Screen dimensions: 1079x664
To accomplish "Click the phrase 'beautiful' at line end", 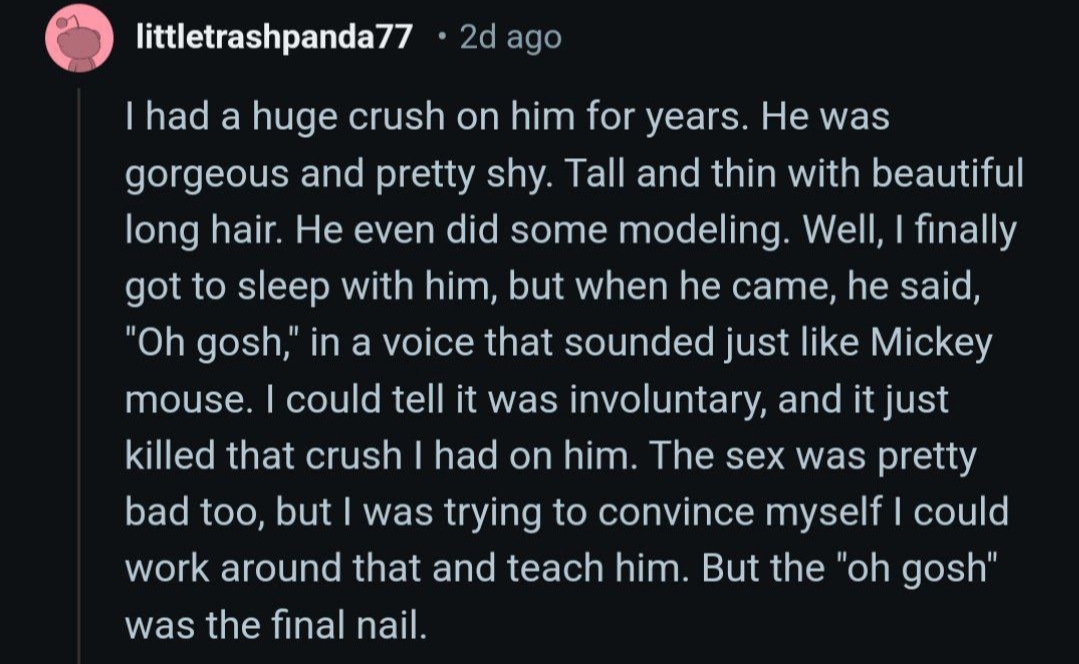I will tap(948, 173).
